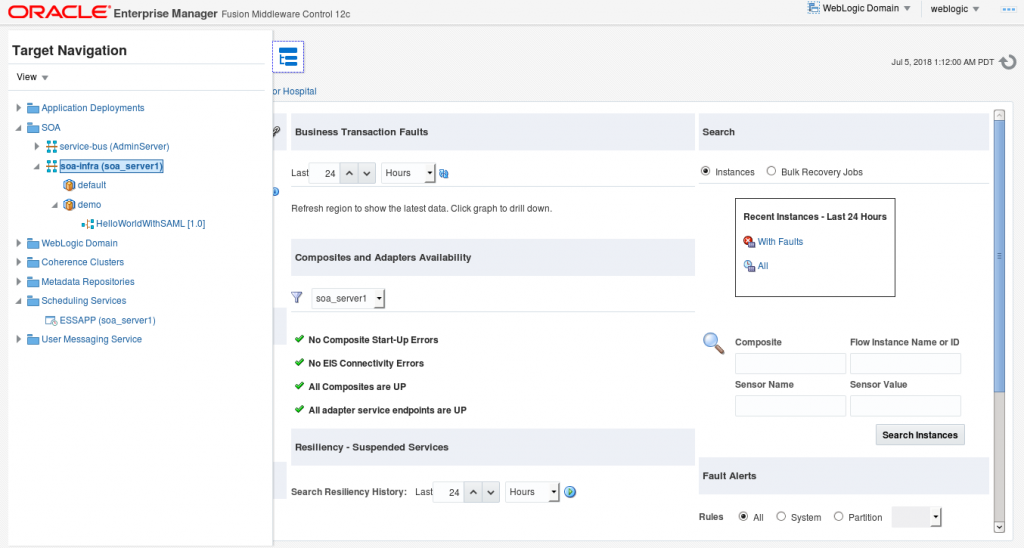Click the Composite input field
Viewport: 1024px width, 548px height.
point(790,363)
